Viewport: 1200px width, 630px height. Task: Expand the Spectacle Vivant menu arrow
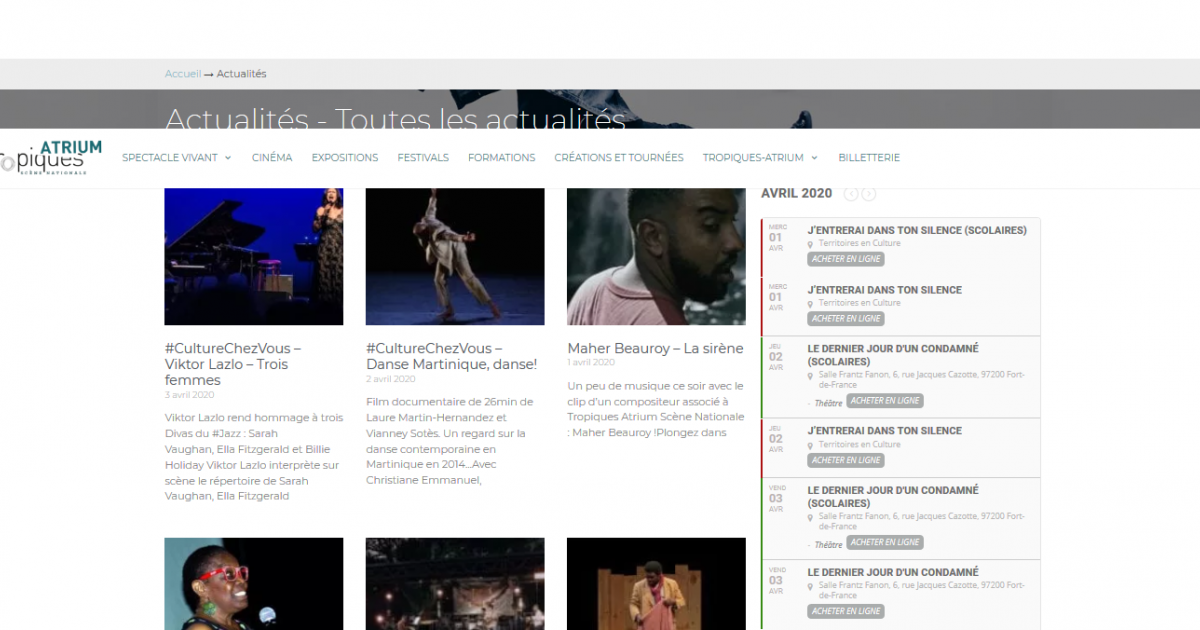click(x=228, y=158)
